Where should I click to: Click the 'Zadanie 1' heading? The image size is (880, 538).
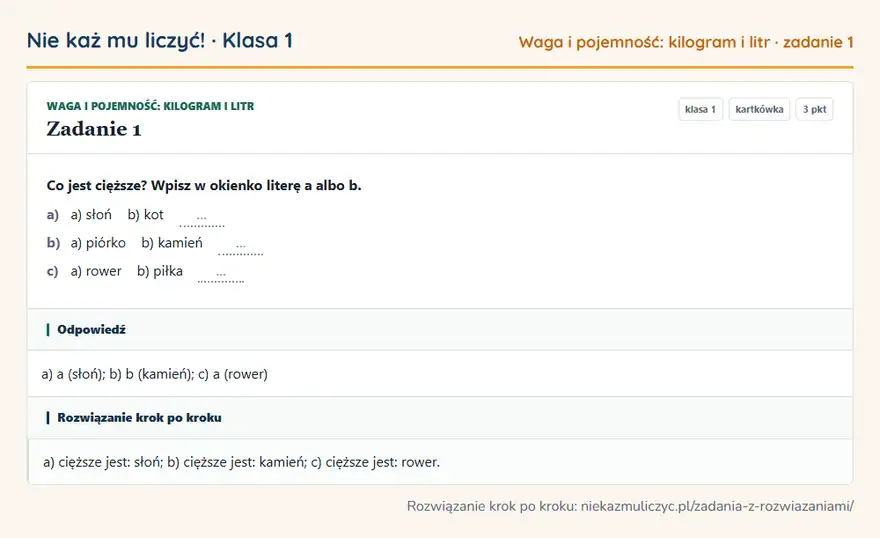tap(94, 129)
